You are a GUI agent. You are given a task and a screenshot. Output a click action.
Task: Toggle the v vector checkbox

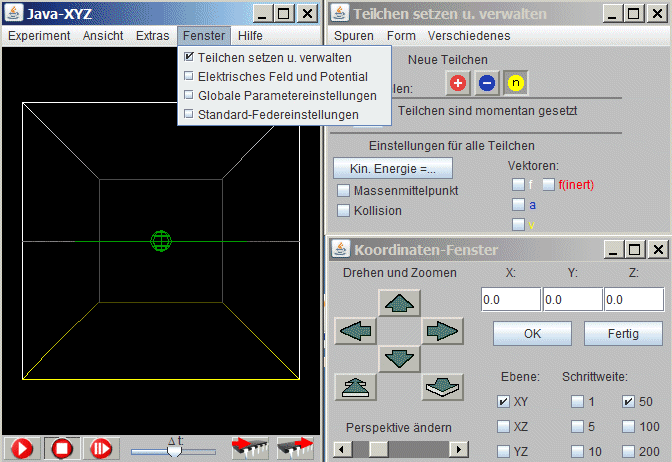pyautogui.click(x=518, y=224)
